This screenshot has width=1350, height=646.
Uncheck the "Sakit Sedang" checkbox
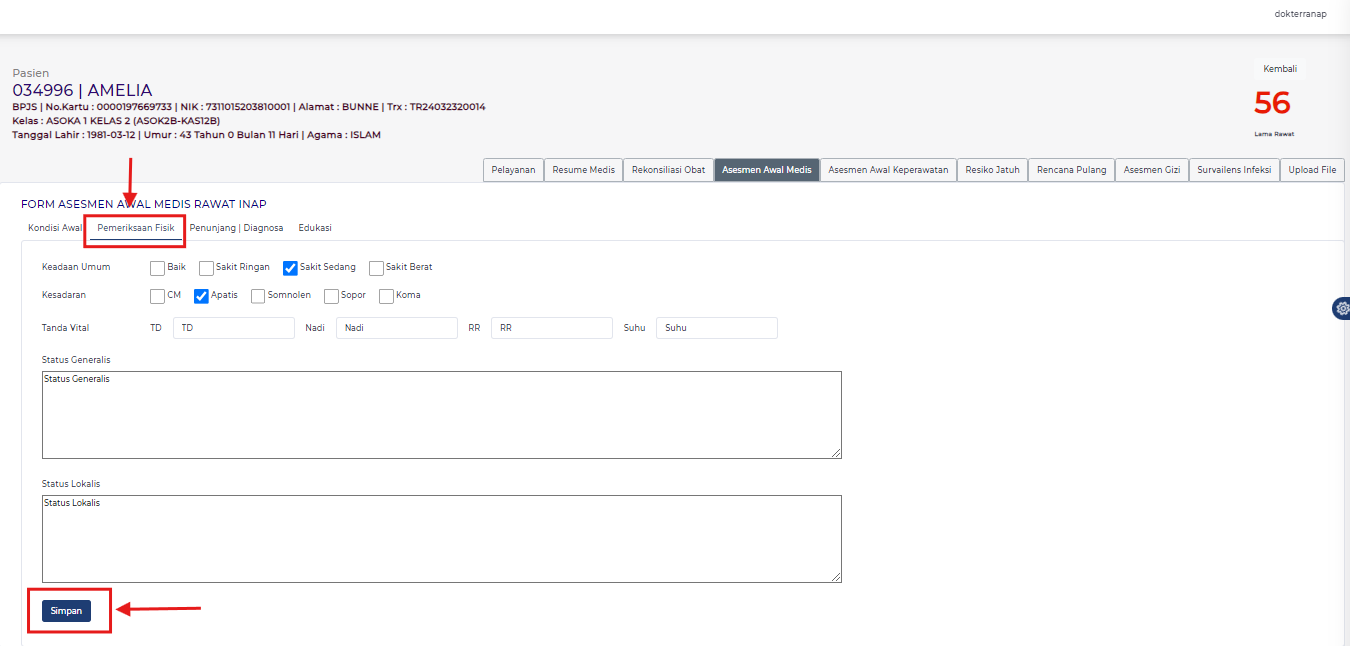pyautogui.click(x=290, y=267)
